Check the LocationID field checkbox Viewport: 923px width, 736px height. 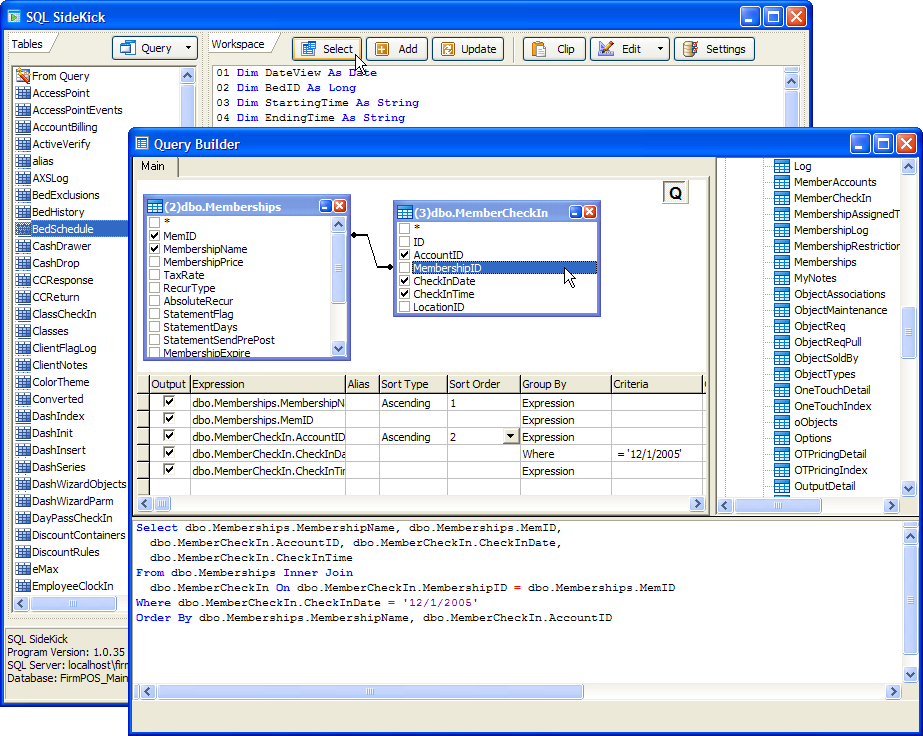(404, 306)
